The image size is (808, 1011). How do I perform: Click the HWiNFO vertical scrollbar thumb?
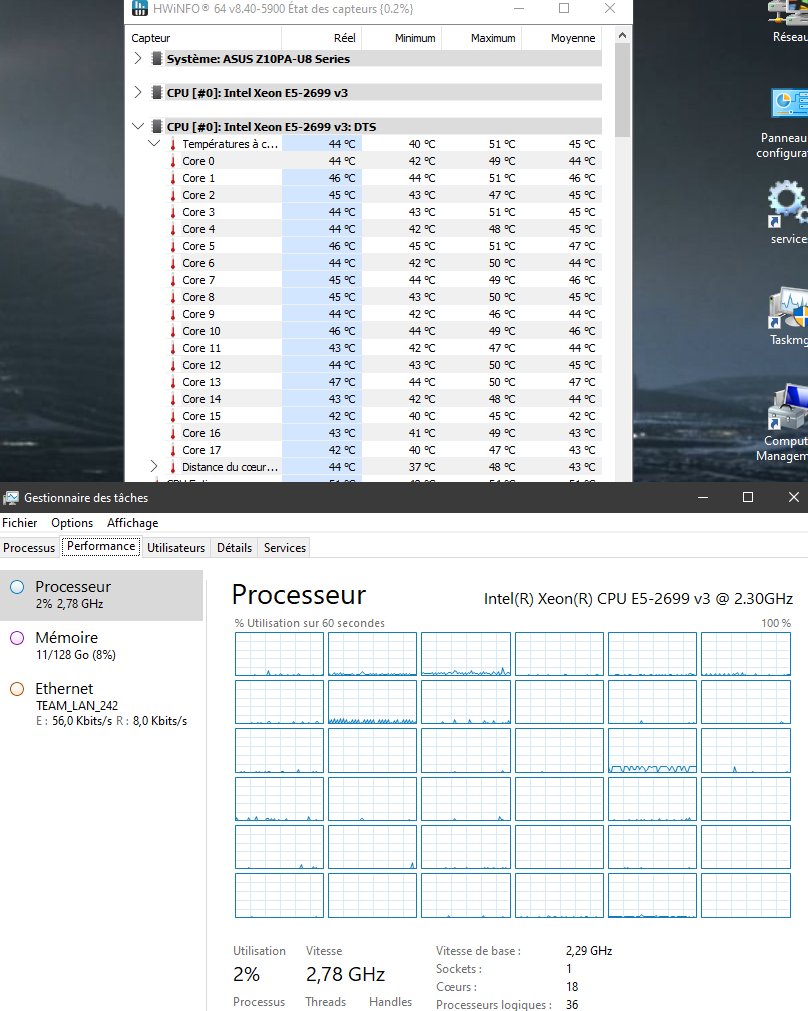point(622,90)
